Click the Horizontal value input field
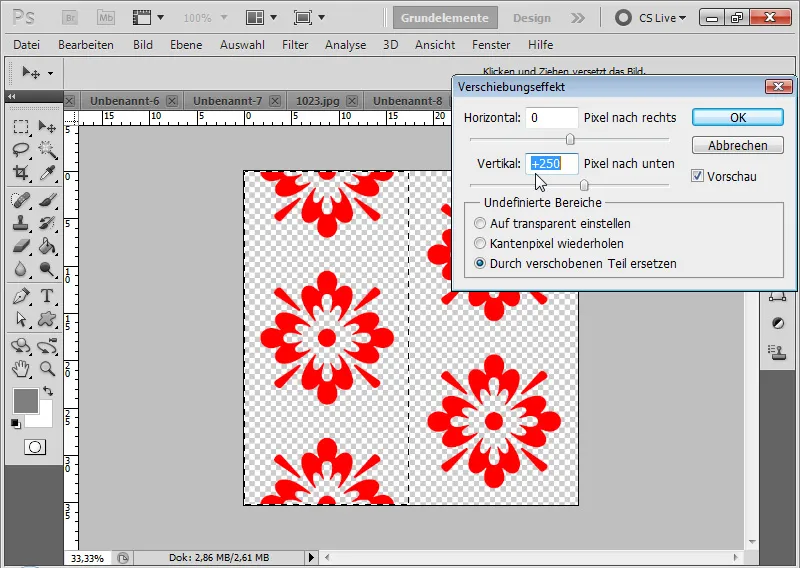Screen dimensions: 800x568 552,118
